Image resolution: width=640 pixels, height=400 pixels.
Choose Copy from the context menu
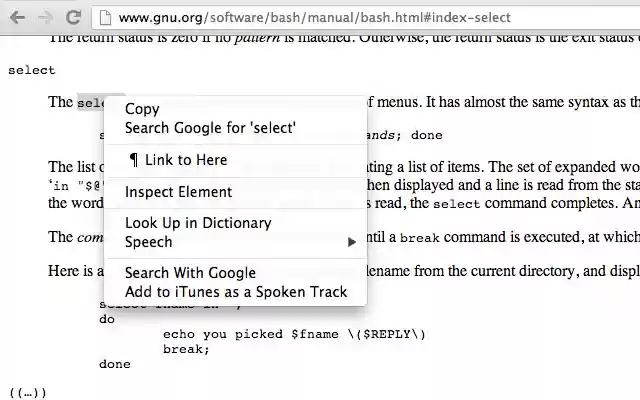[141, 109]
